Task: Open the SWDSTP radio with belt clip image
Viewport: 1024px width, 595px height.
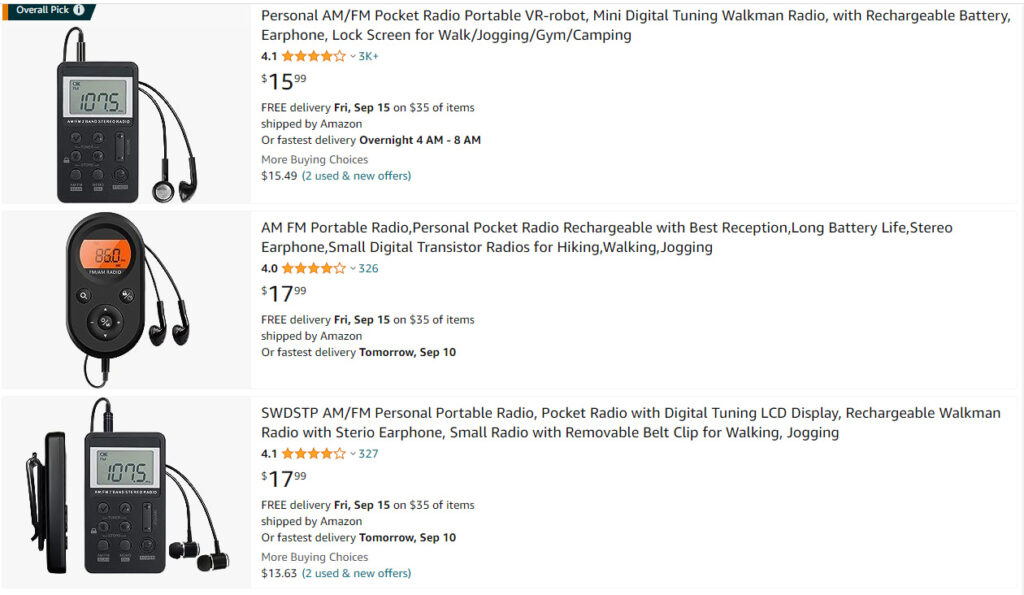Action: tap(126, 488)
